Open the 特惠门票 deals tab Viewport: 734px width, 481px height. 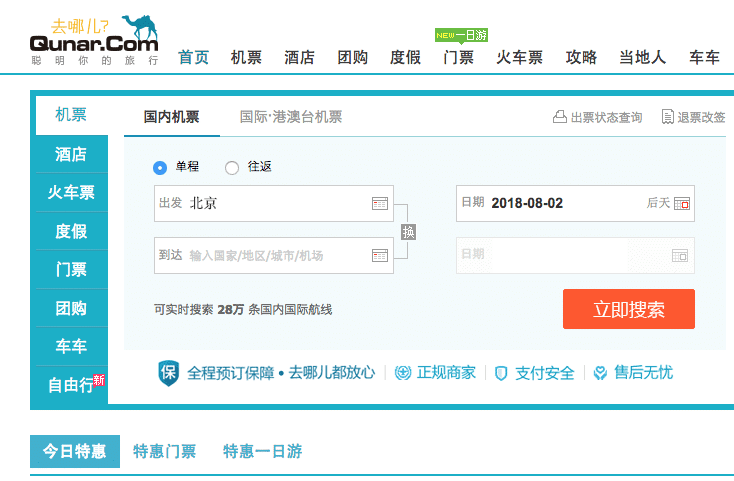(165, 451)
